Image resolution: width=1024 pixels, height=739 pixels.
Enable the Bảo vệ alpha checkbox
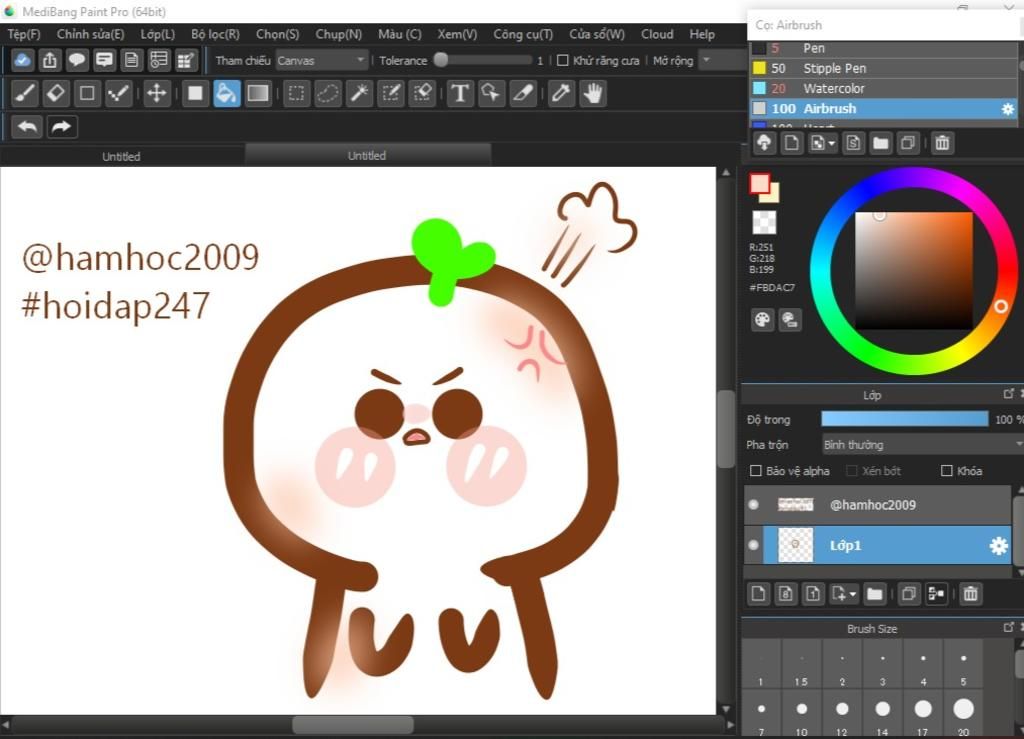coord(756,471)
